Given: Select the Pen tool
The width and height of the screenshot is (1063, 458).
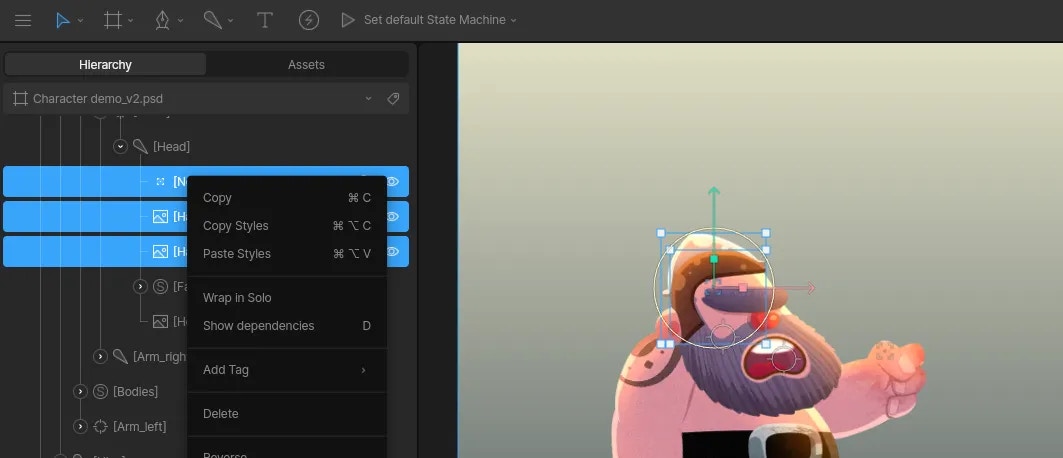Looking at the screenshot, I should (162, 20).
